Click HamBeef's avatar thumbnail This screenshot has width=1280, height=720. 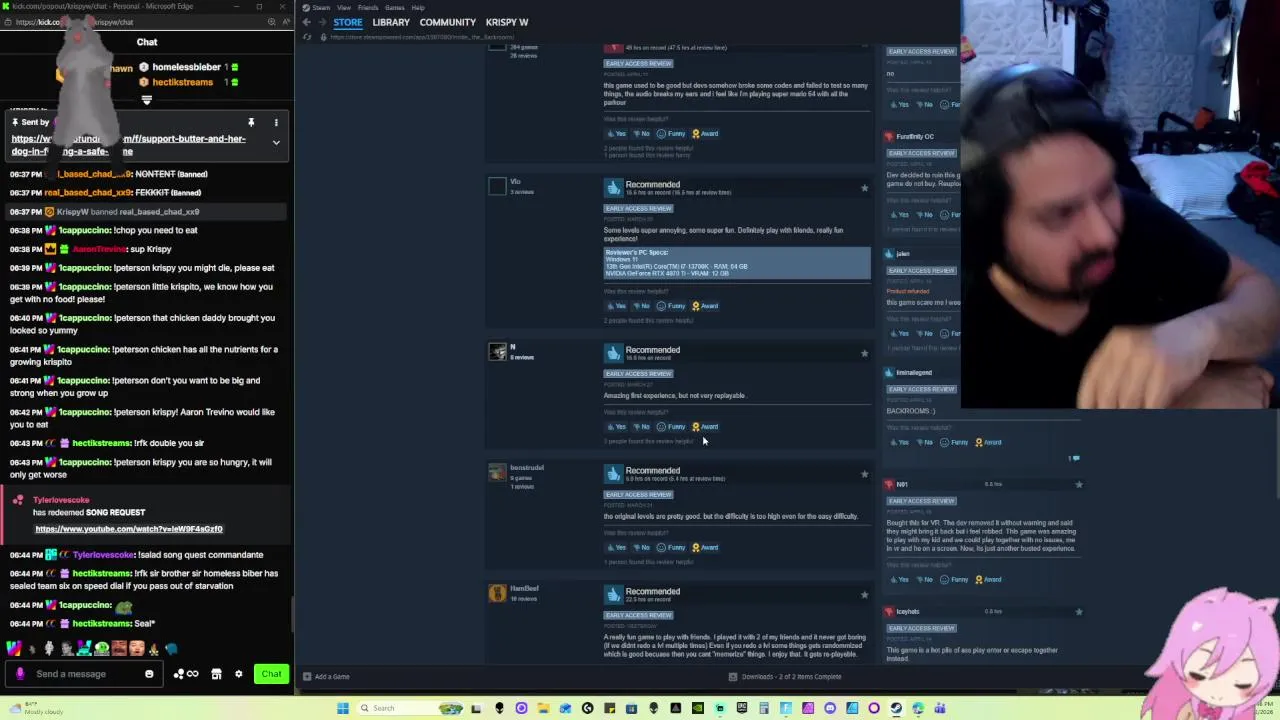point(497,593)
